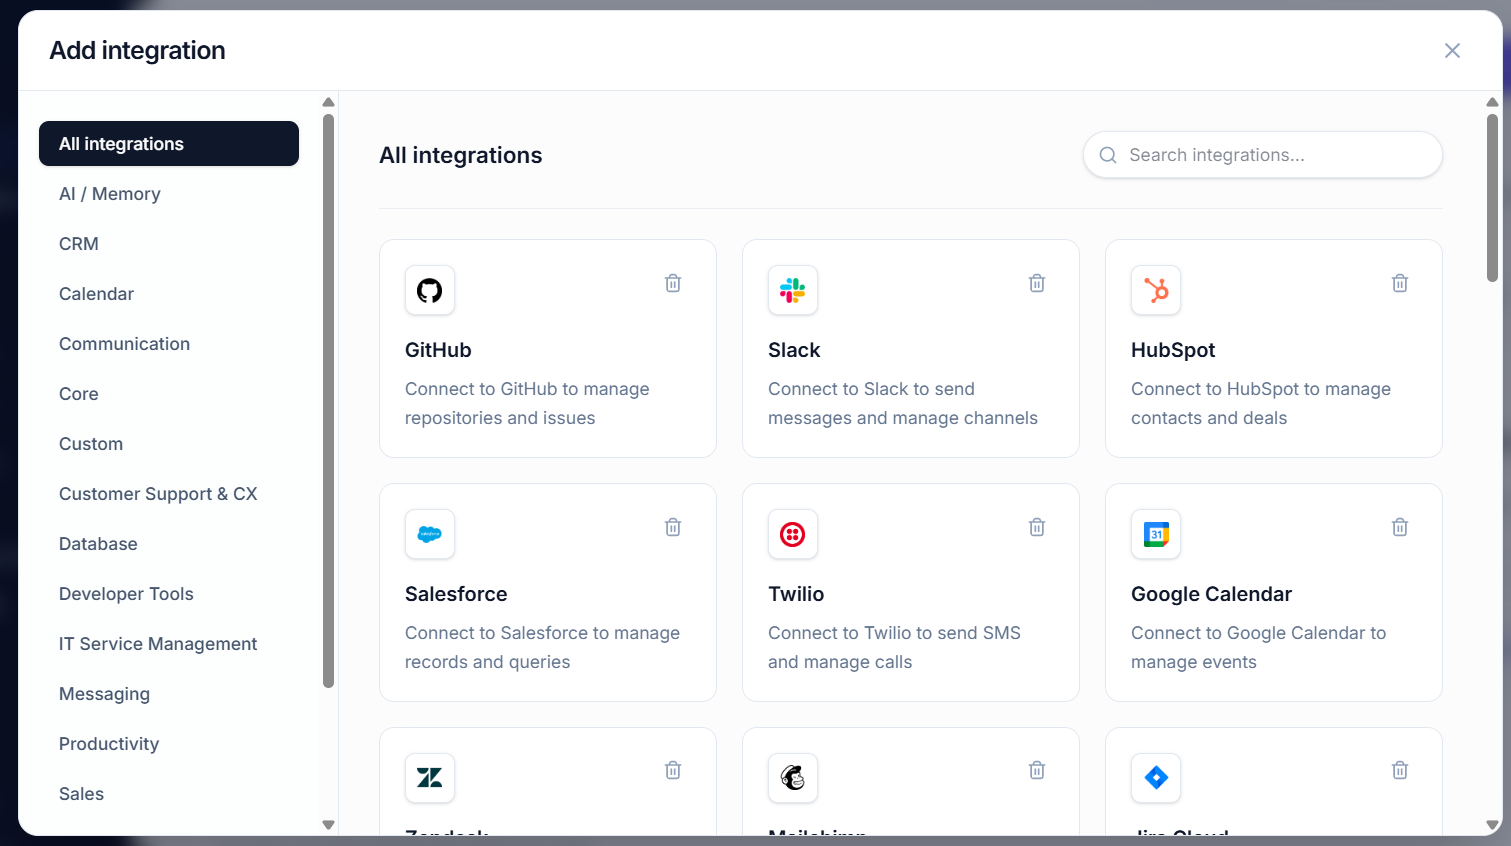Click the 'All integrations' section heading
1511x846 pixels.
[x=460, y=155]
